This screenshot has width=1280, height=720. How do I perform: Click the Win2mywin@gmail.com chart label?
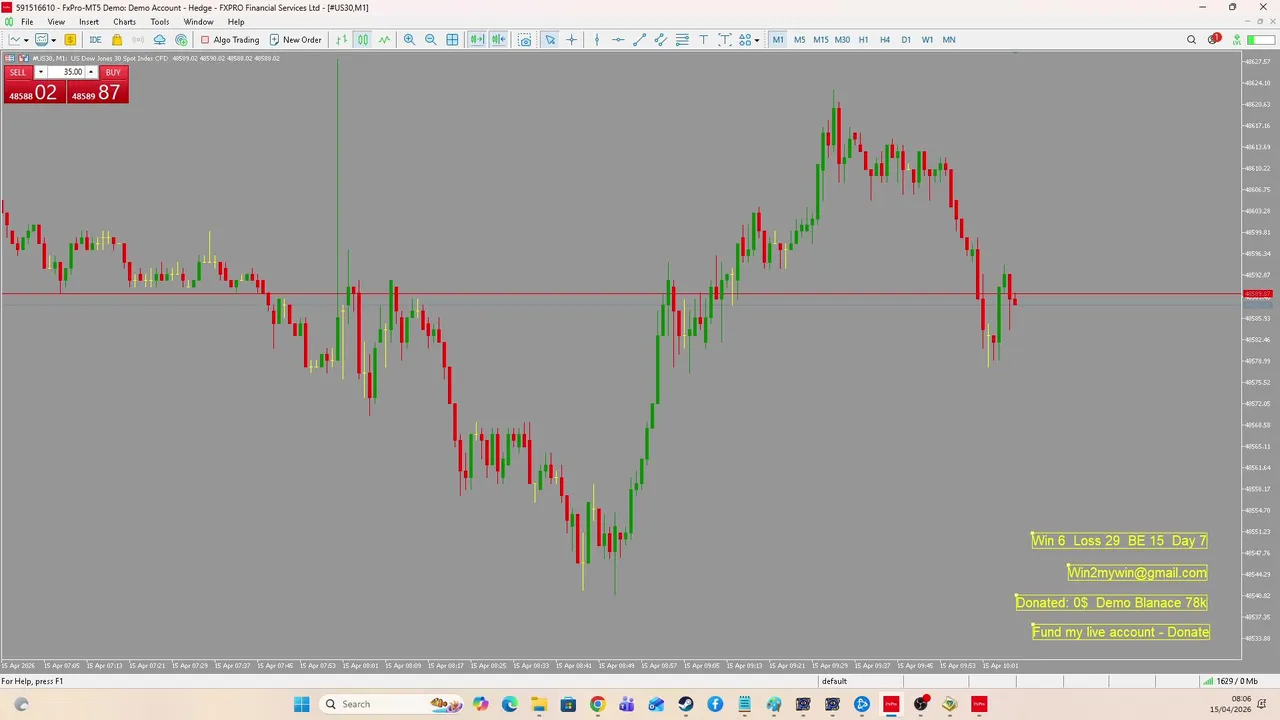tap(1137, 573)
